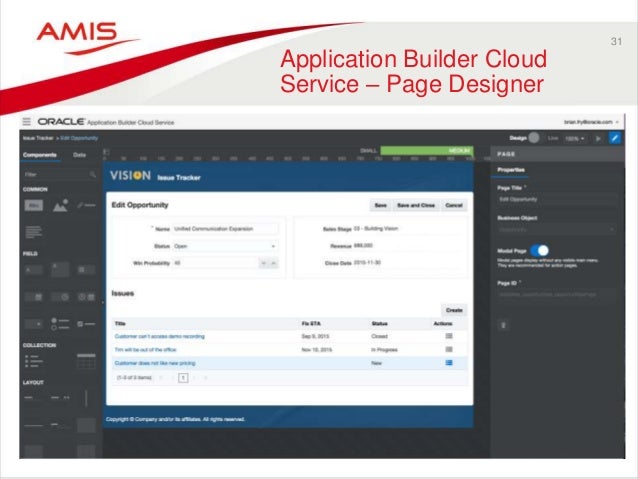Click the blue pencil edit icon
Viewport: 638px width, 479px height.
615,138
